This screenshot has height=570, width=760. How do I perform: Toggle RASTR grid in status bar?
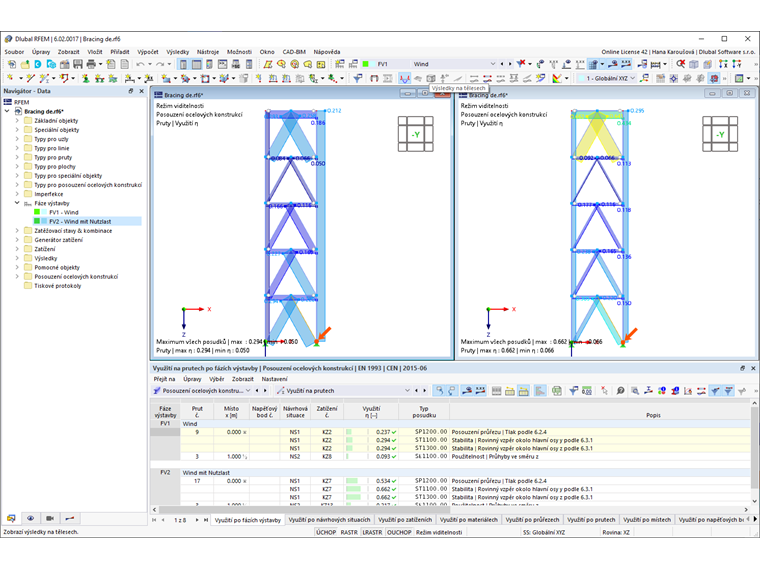[349, 532]
